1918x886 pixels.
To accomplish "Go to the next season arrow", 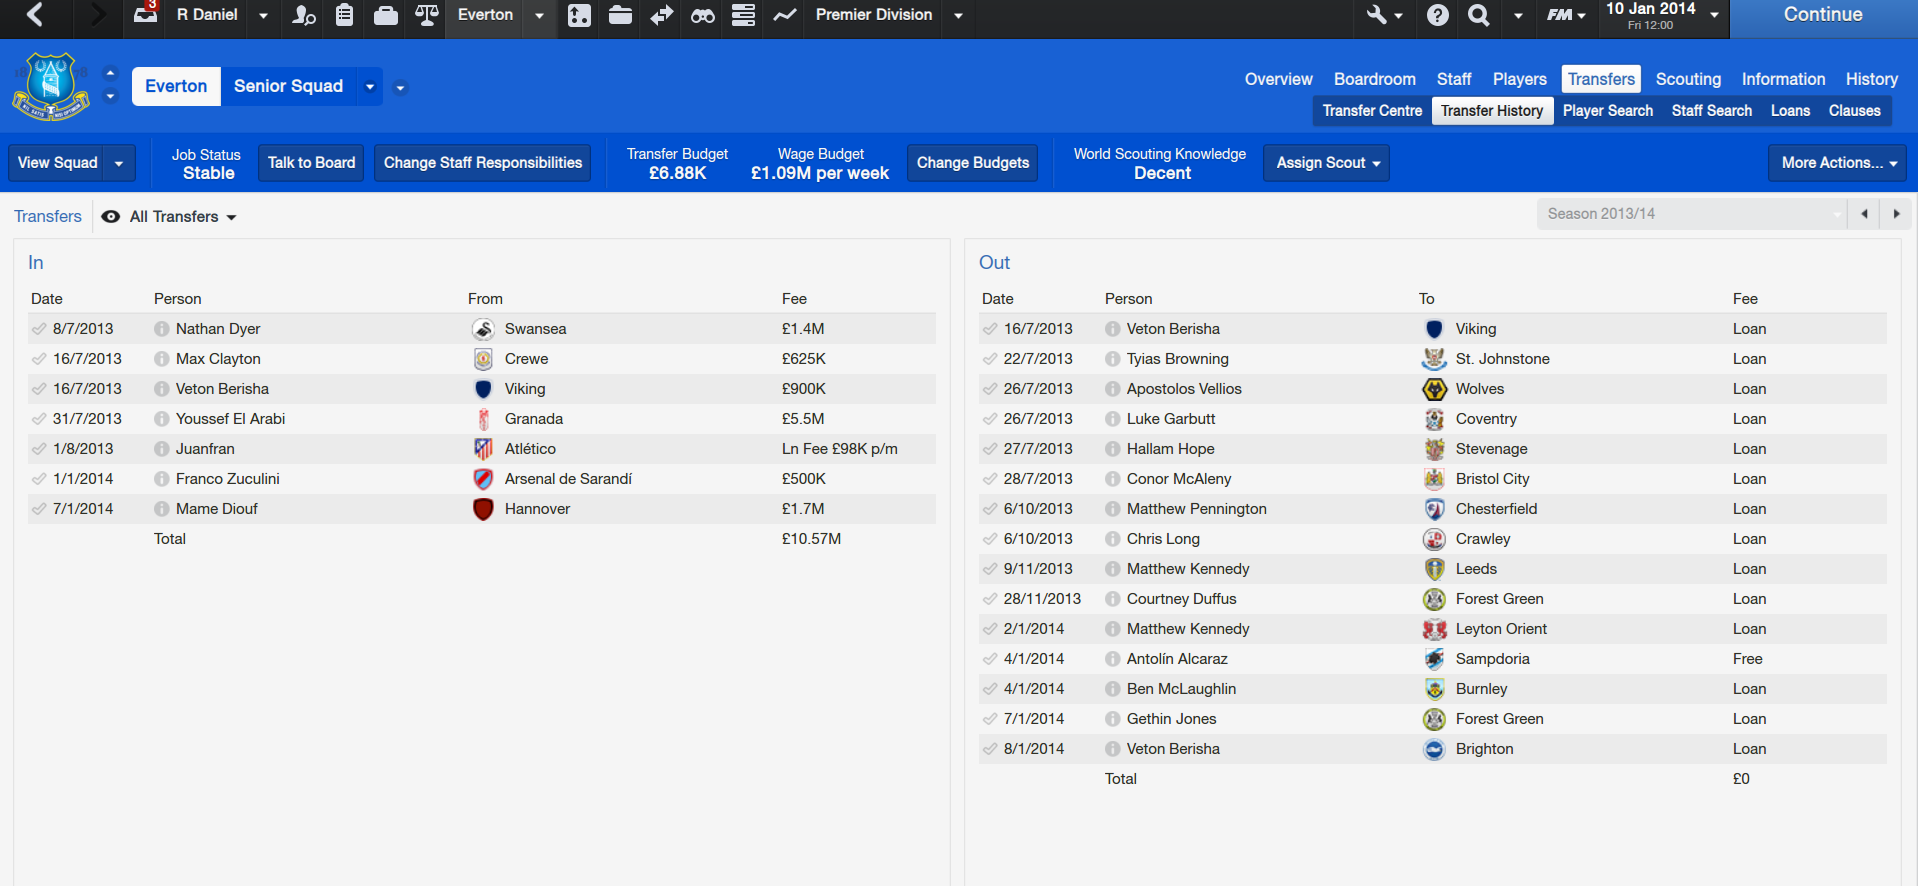I will point(1896,214).
